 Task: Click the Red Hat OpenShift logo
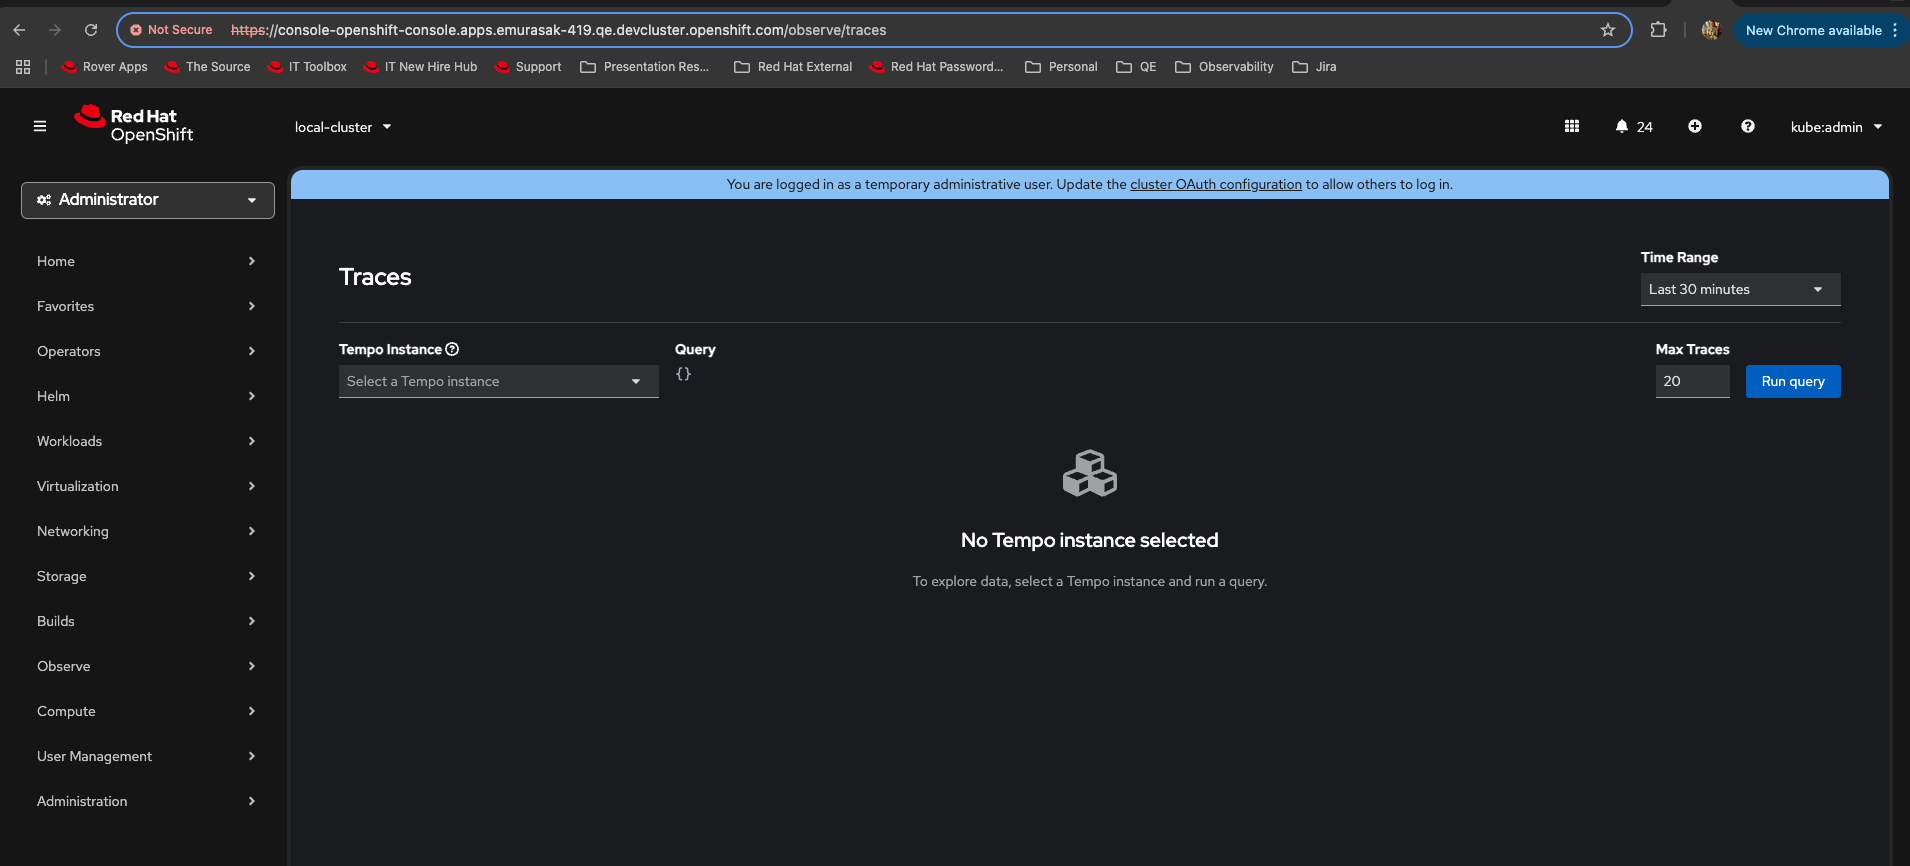pyautogui.click(x=133, y=125)
